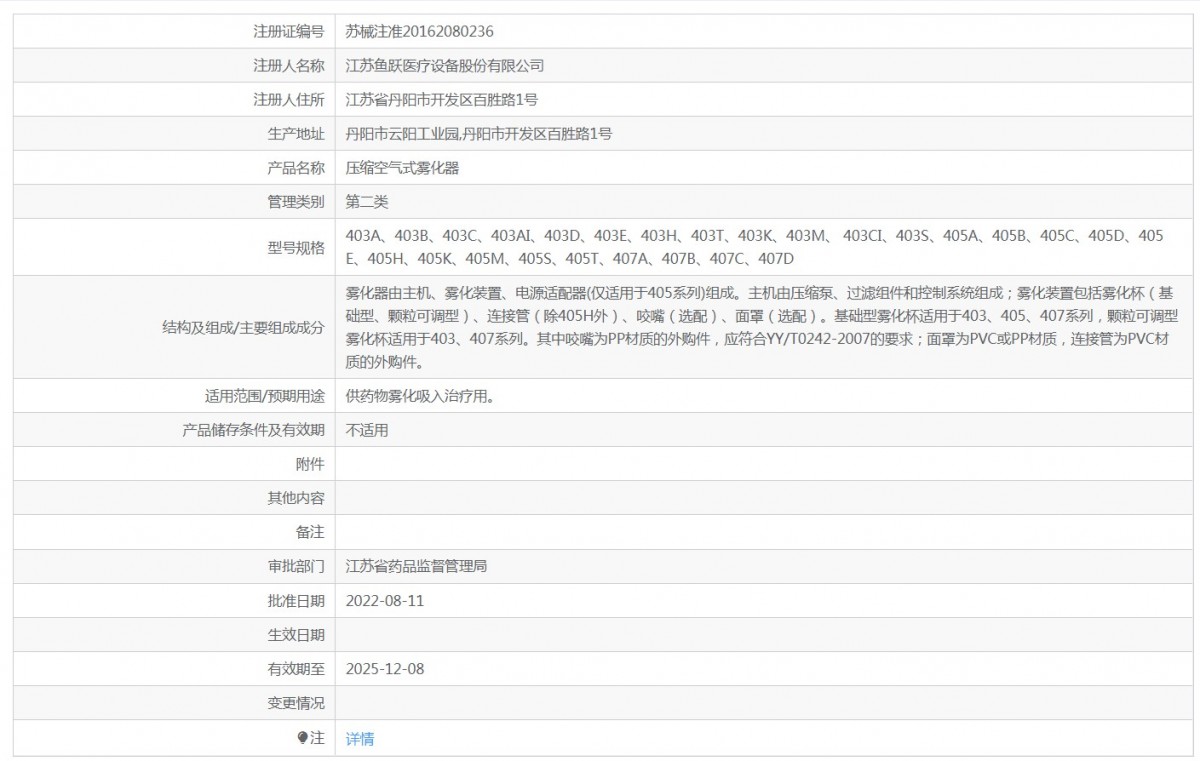Click the 型号规格 label
This screenshot has height=761, width=1200.
[x=296, y=248]
